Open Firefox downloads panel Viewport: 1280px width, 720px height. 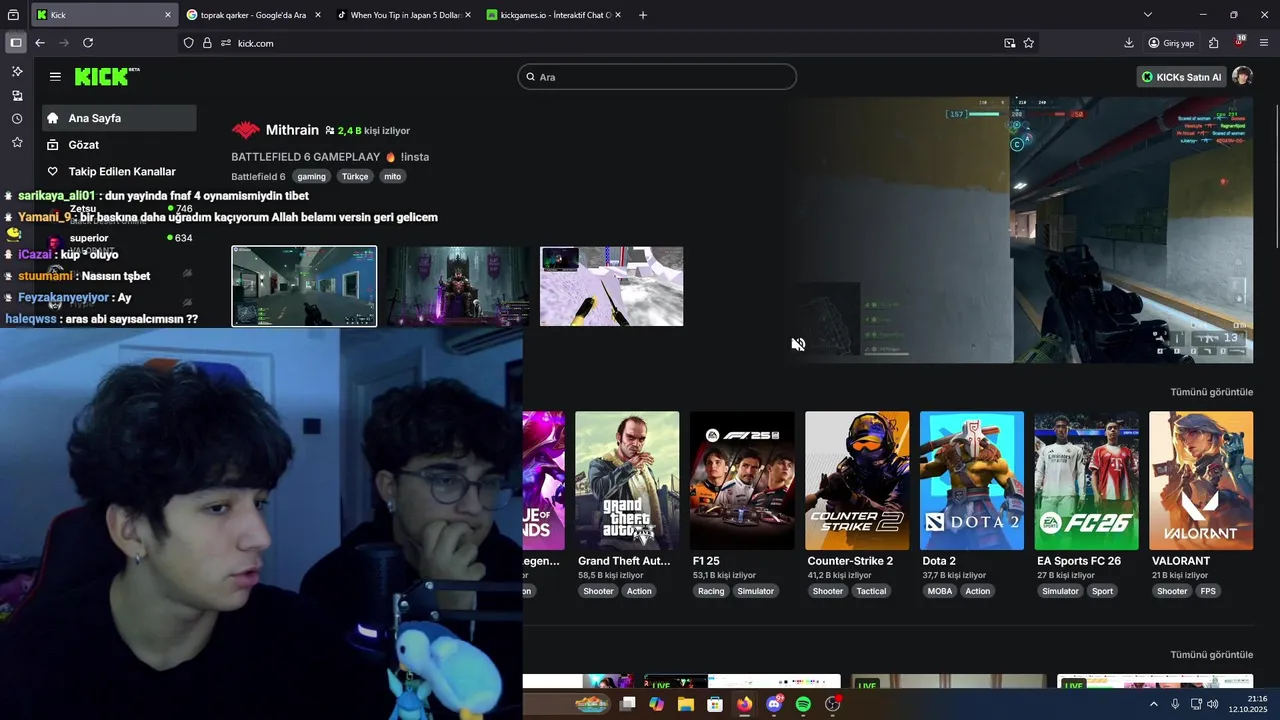click(1129, 43)
